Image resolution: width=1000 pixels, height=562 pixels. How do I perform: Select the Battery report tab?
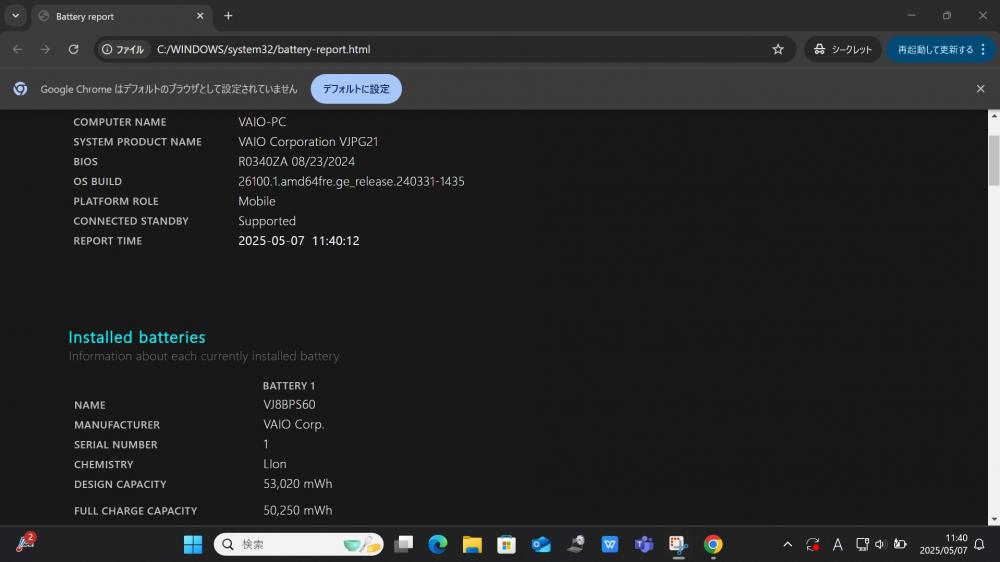coord(121,16)
